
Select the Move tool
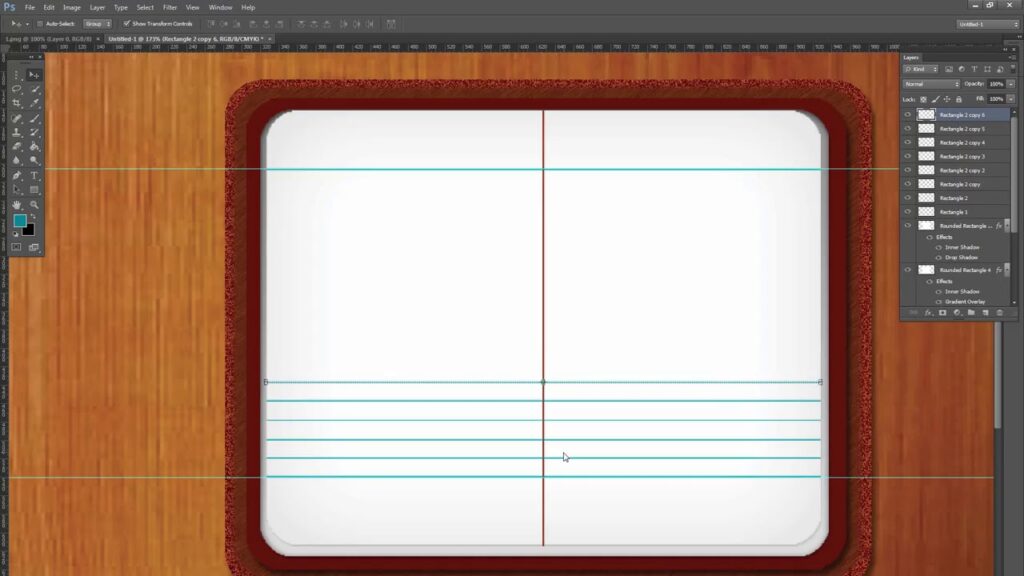pos(33,73)
